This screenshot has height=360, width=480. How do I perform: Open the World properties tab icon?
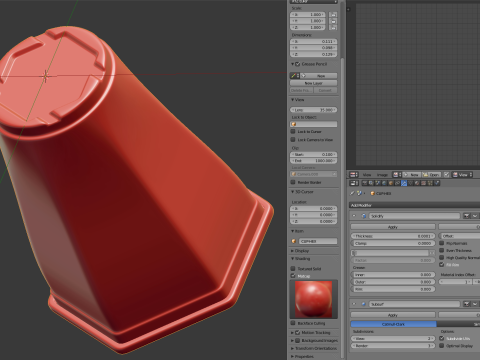pyautogui.click(x=384, y=183)
